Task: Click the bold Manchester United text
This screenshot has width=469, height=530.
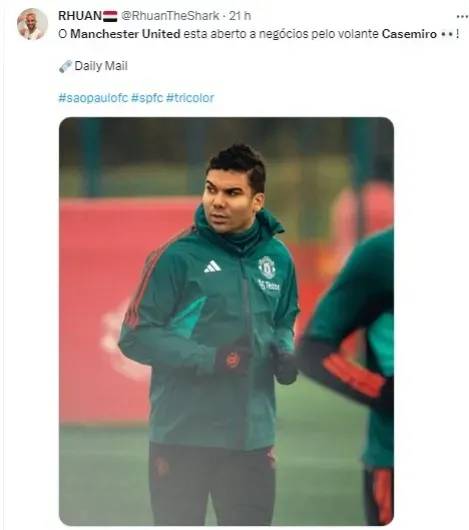Action: click(x=125, y=34)
